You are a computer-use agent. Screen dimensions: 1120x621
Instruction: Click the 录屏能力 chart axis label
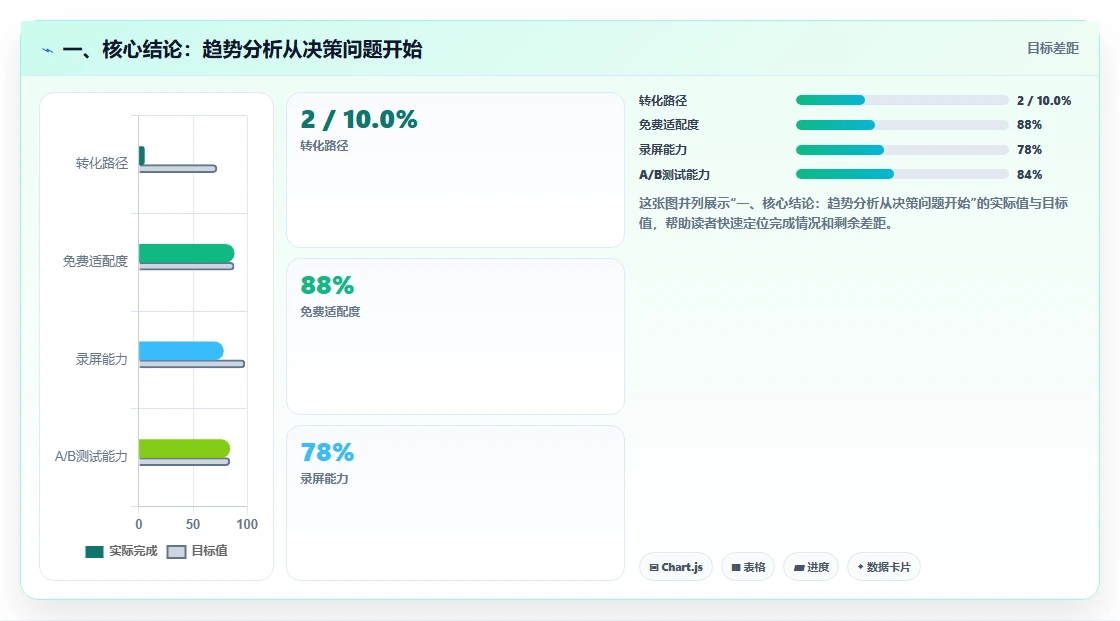pyautogui.click(x=101, y=359)
